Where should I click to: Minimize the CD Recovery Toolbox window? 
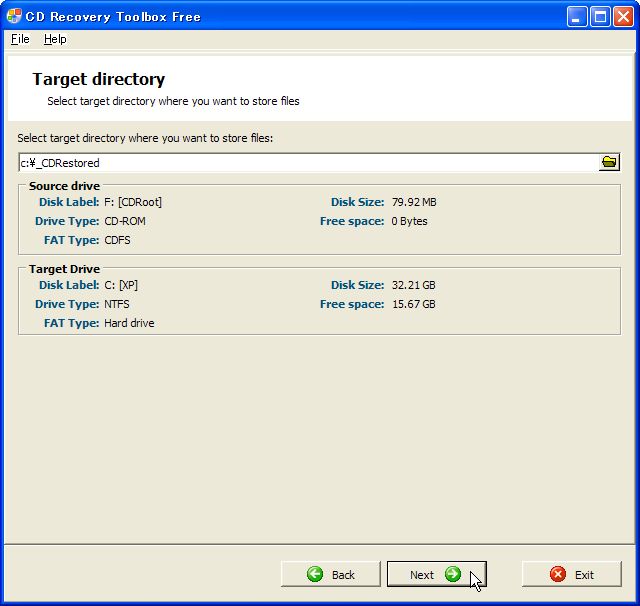point(576,17)
